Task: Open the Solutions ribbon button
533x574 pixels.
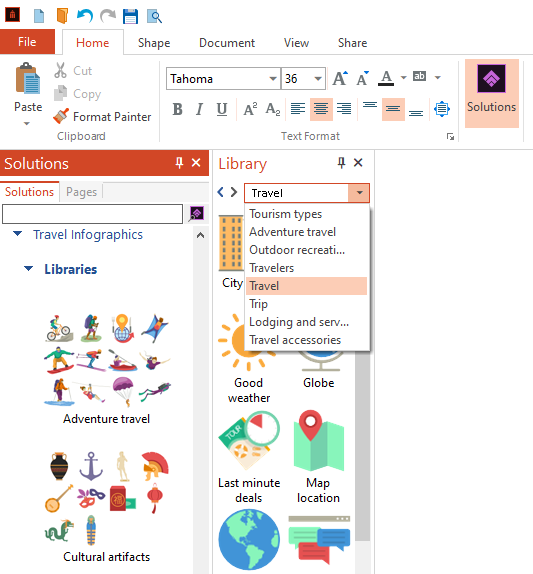Action: tap(492, 93)
